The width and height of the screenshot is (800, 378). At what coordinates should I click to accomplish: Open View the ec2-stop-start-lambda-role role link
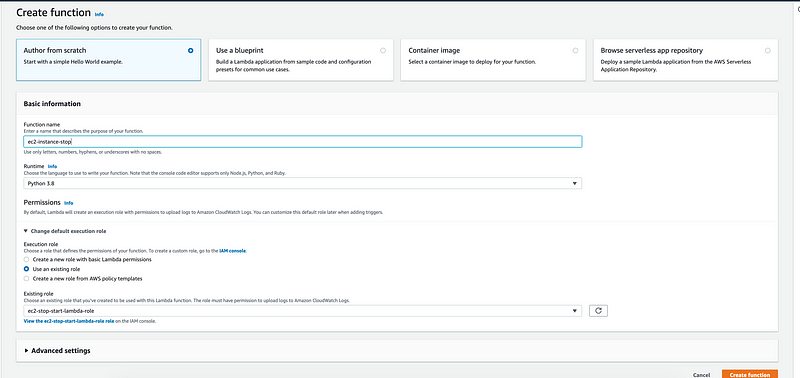point(69,321)
